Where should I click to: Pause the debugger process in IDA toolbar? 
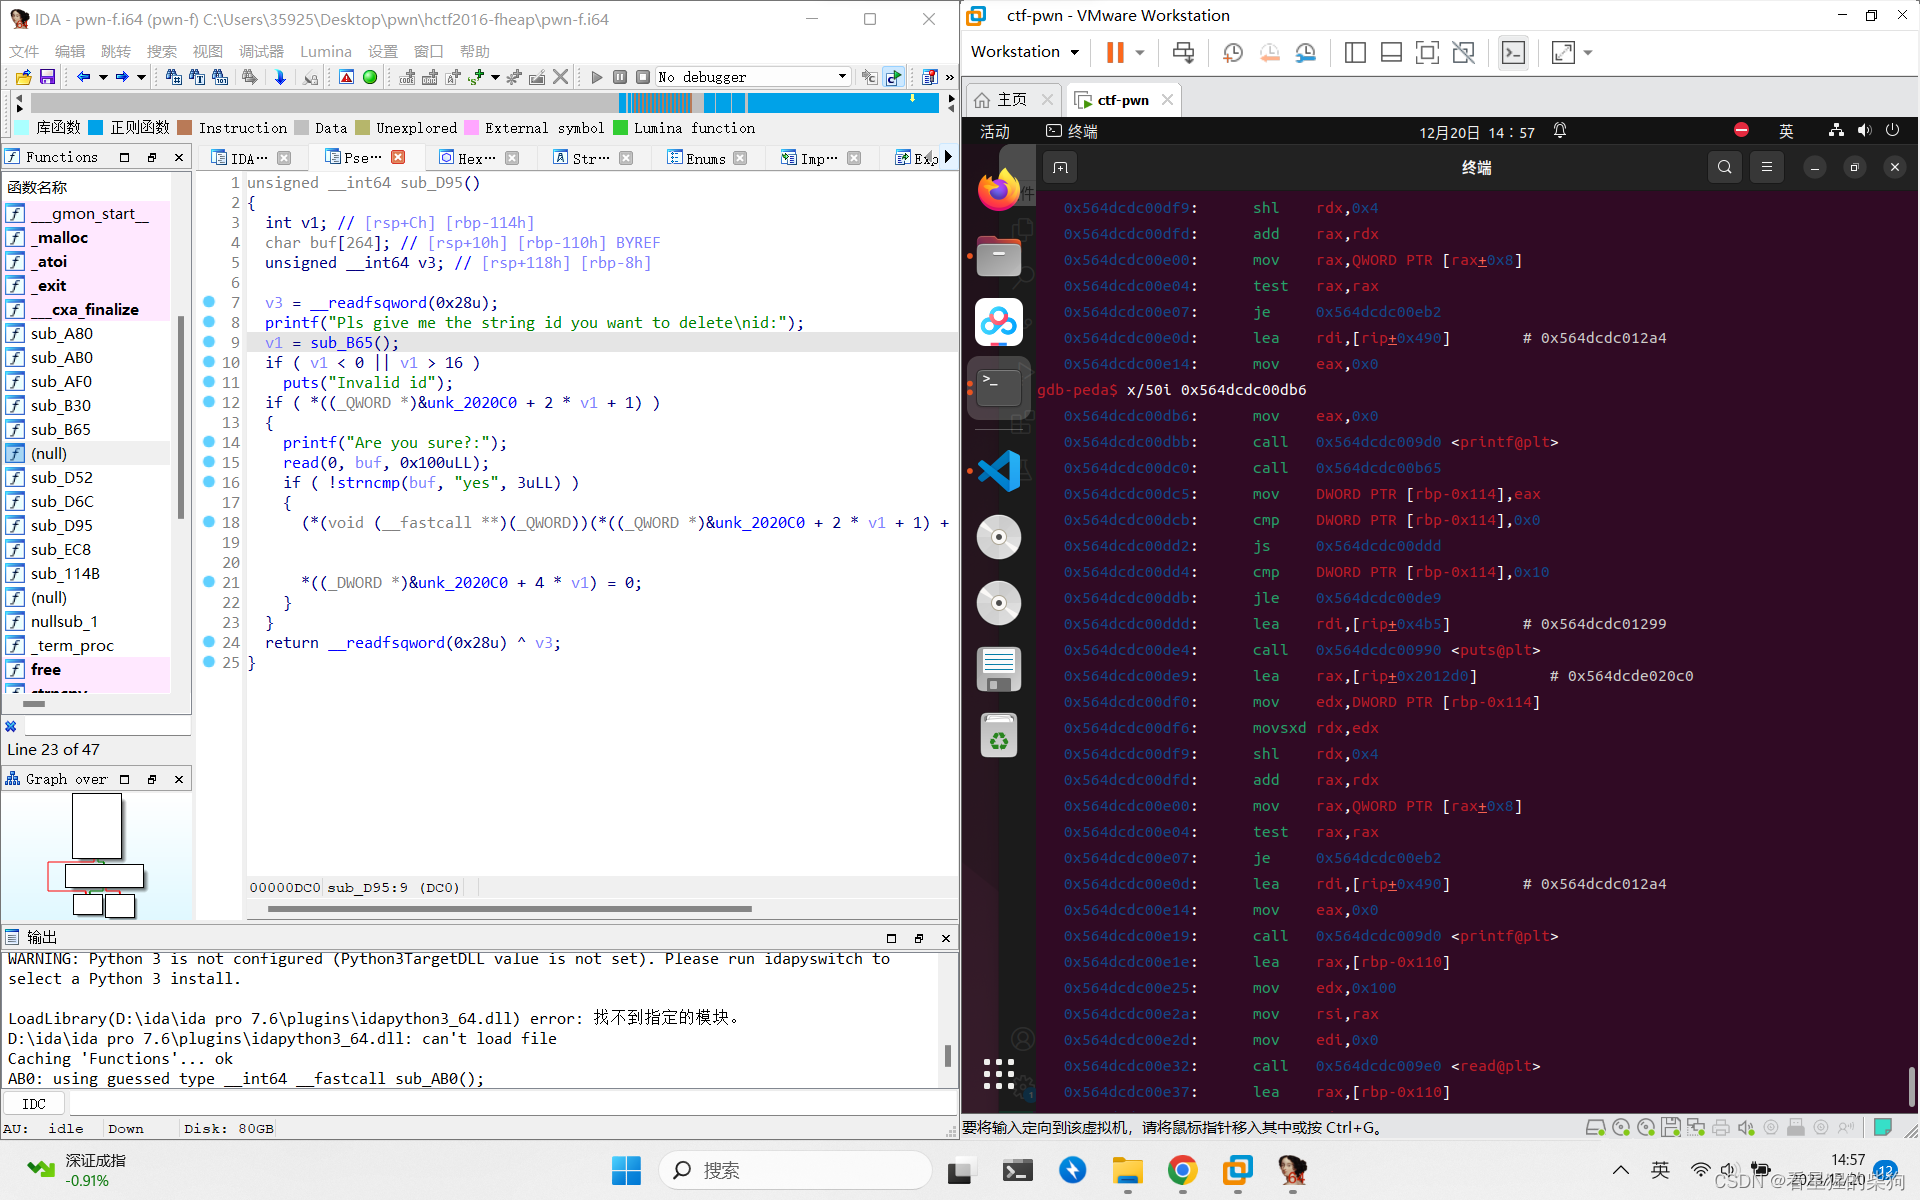pyautogui.click(x=620, y=77)
